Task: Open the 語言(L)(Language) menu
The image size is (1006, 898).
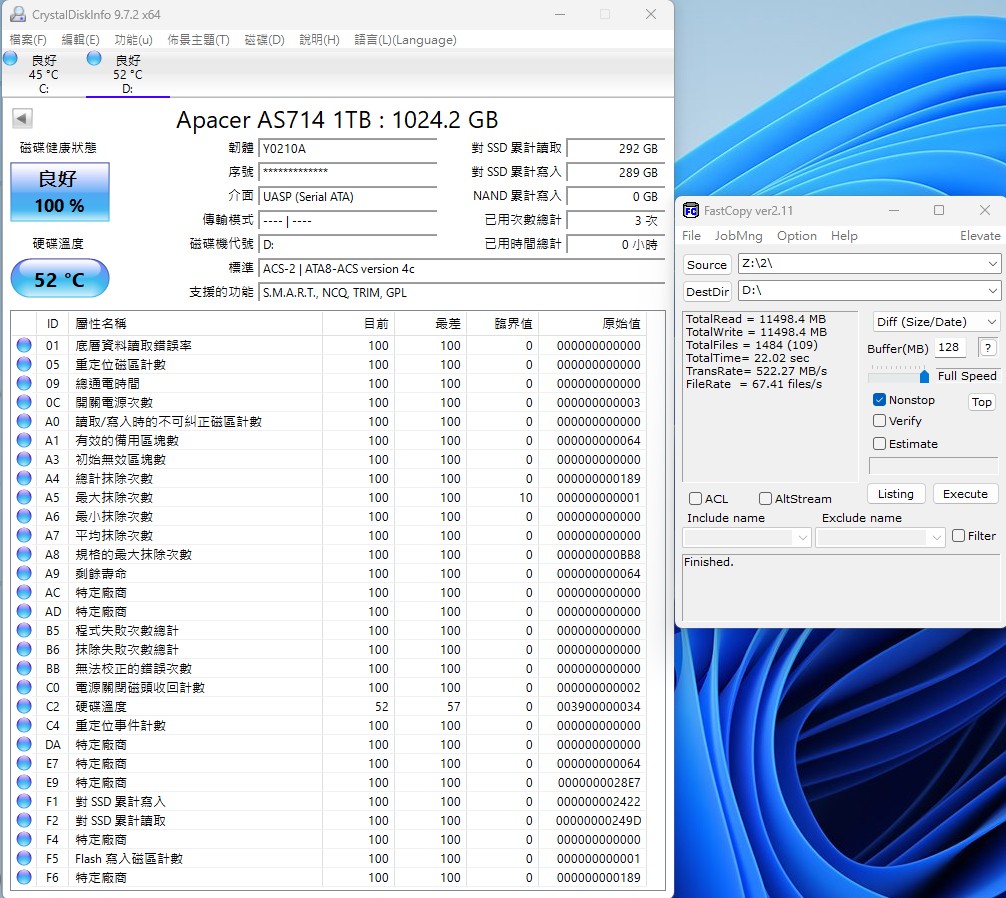Action: [x=405, y=40]
